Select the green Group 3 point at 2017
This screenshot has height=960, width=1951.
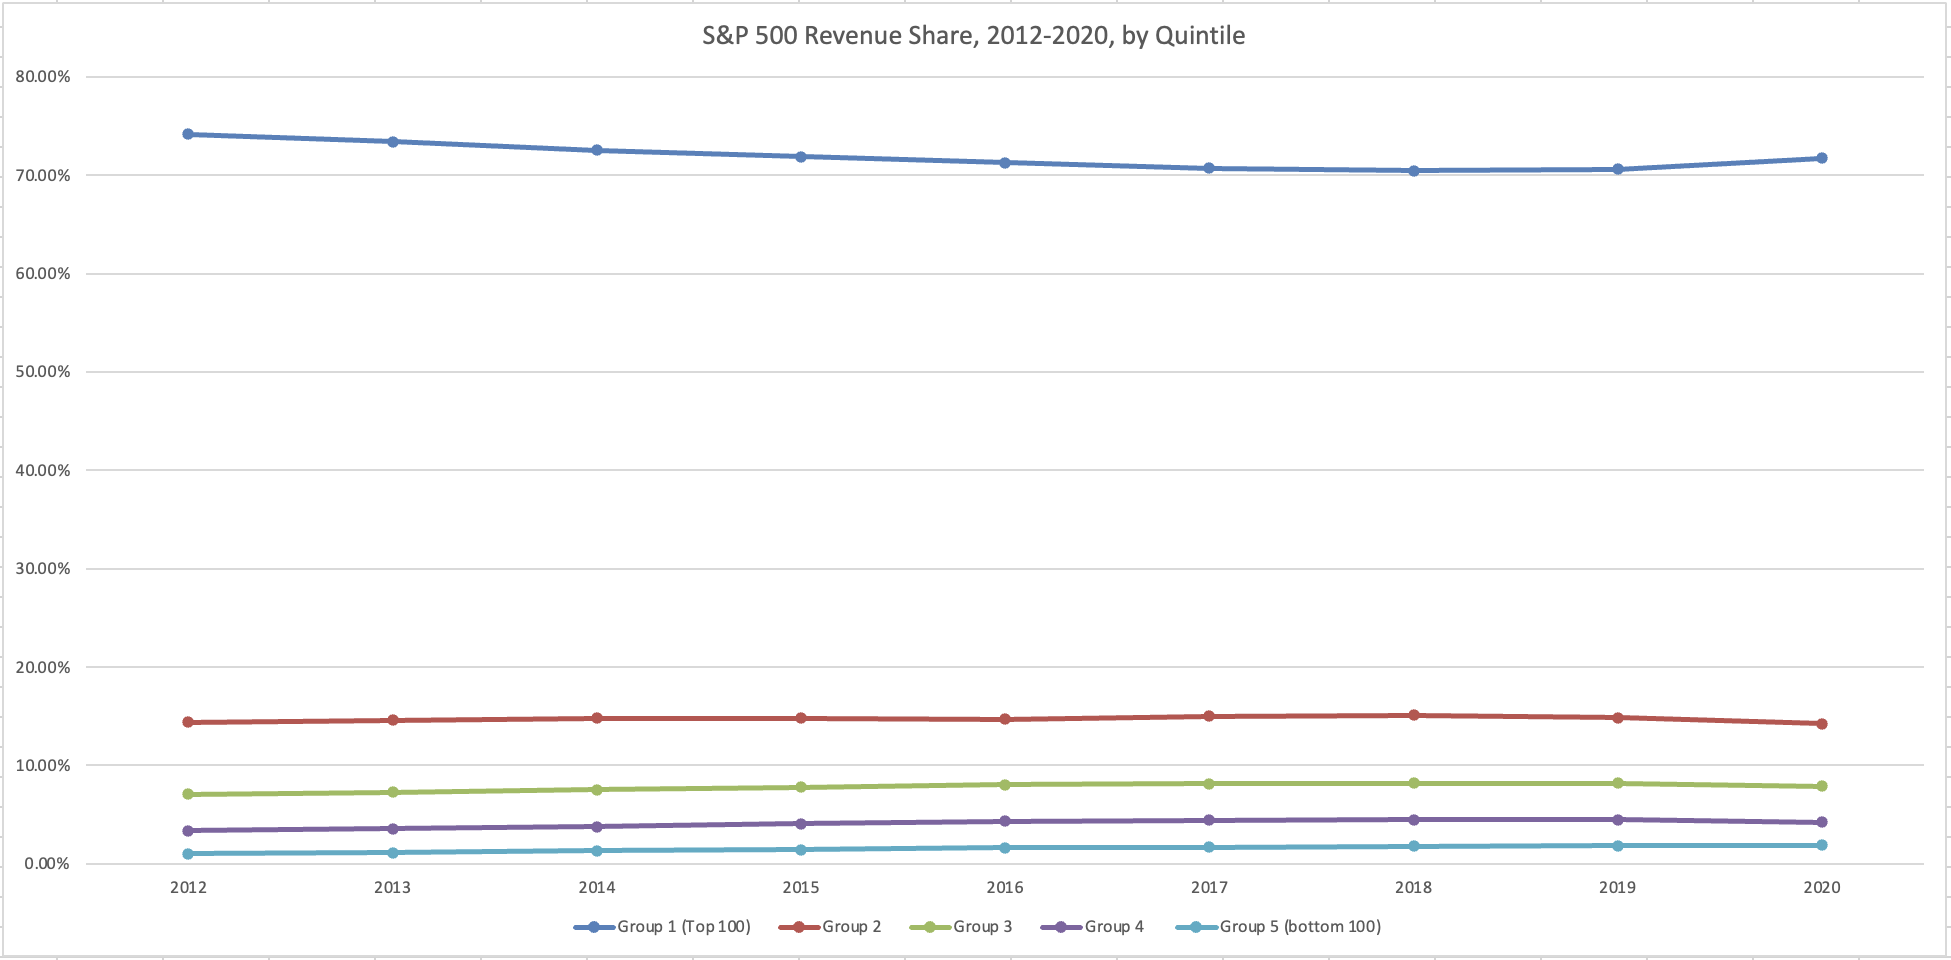coord(1209,784)
